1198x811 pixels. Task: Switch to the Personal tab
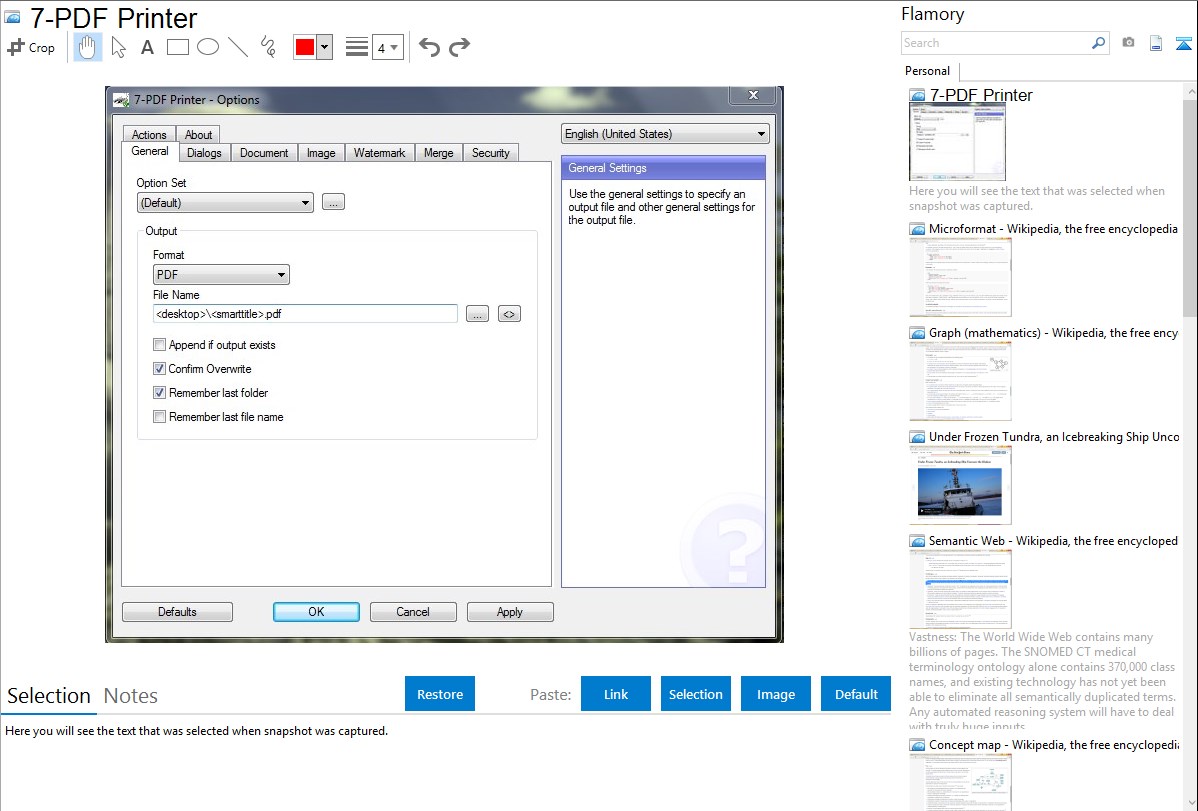[x=928, y=71]
